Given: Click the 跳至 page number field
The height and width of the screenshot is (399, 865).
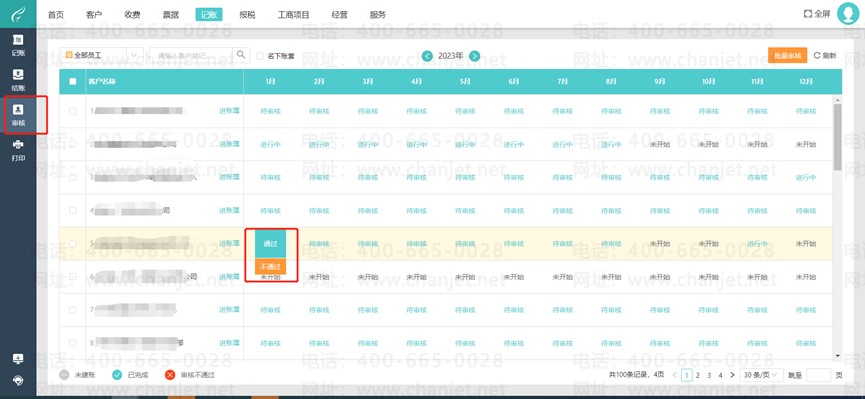Looking at the screenshot, I should pyautogui.click(x=818, y=375).
